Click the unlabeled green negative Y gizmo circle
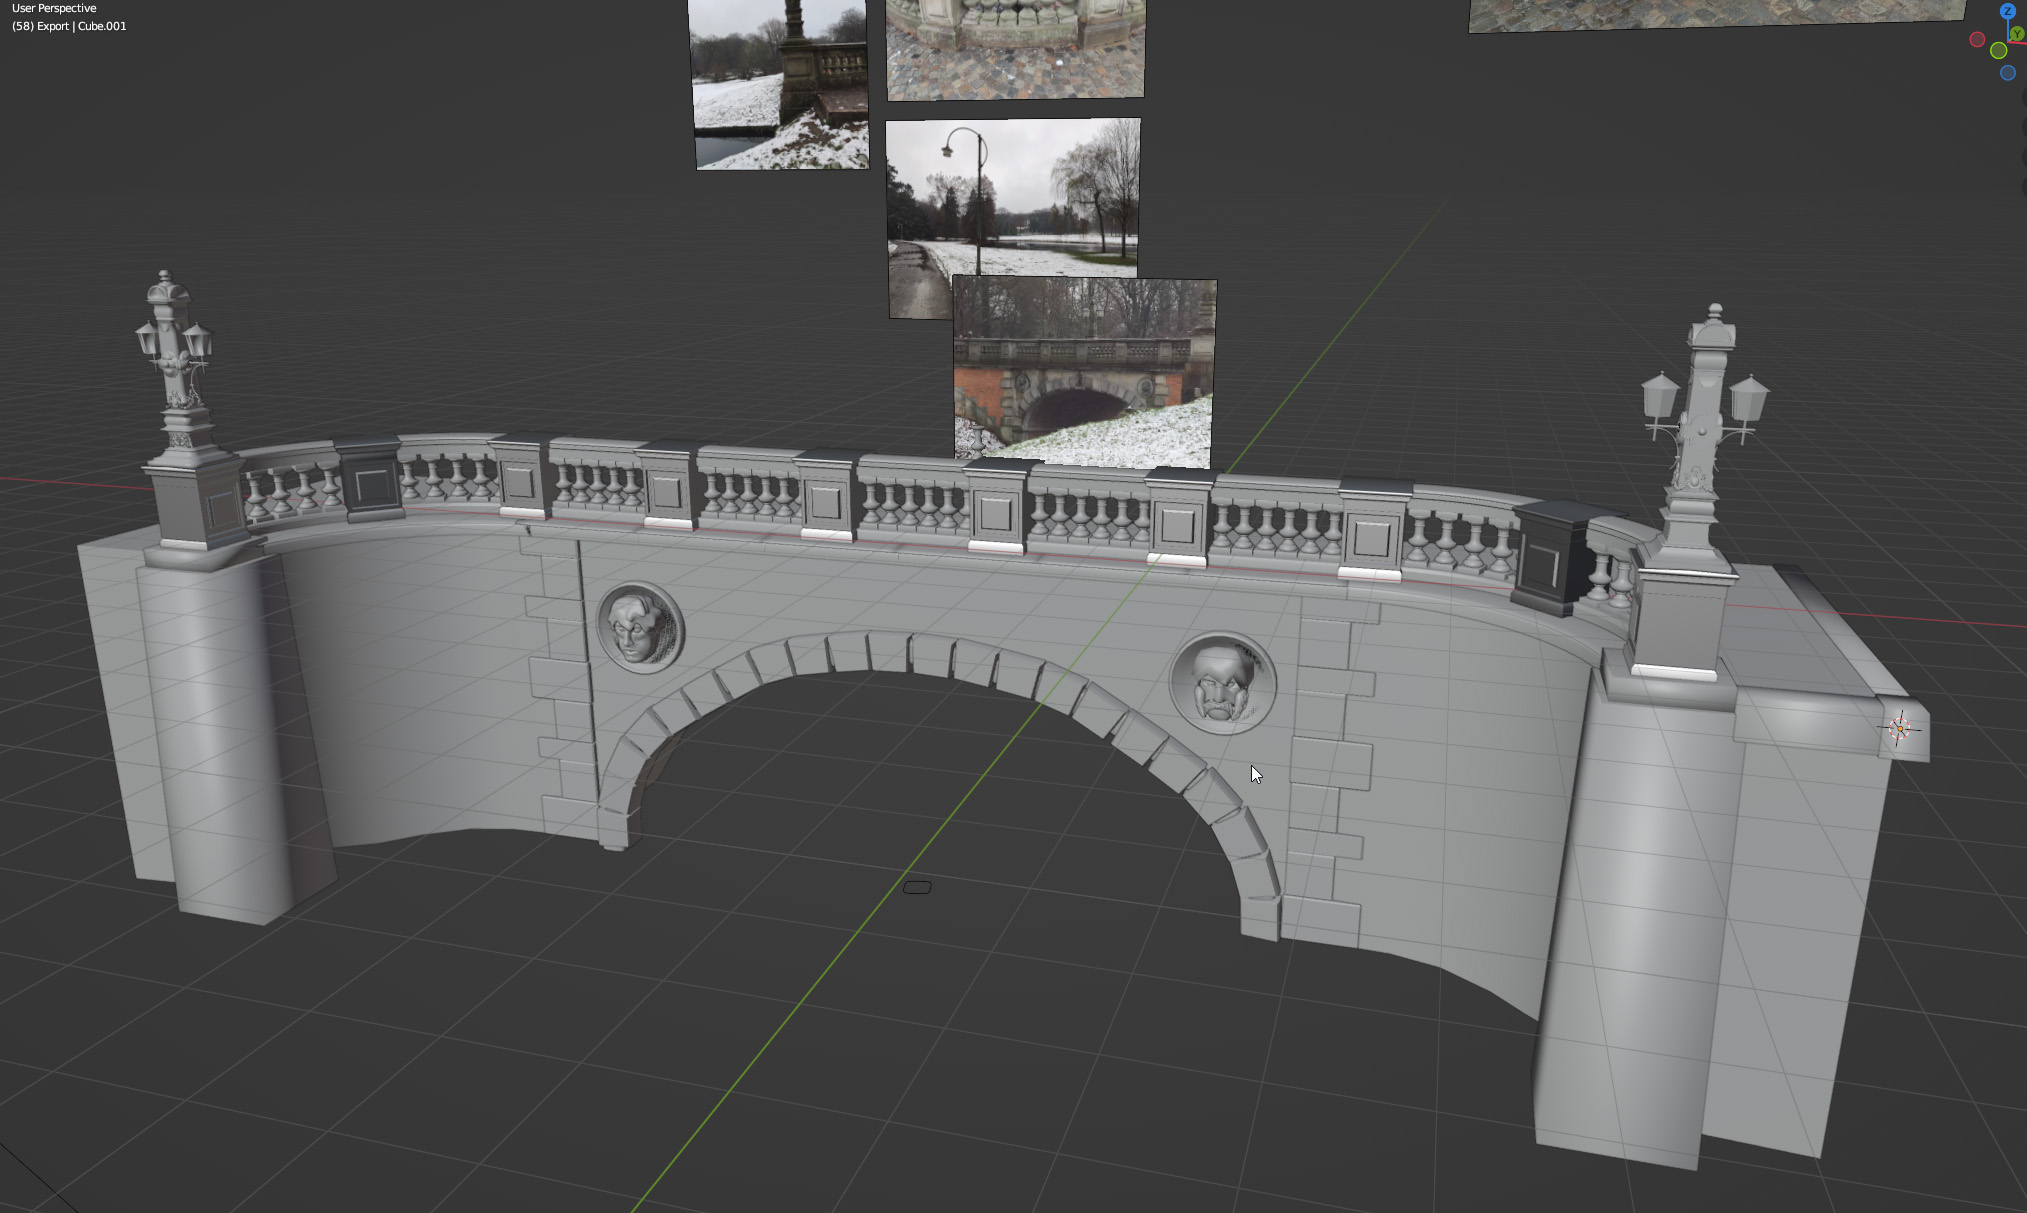This screenshot has width=2027, height=1213. point(1998,51)
